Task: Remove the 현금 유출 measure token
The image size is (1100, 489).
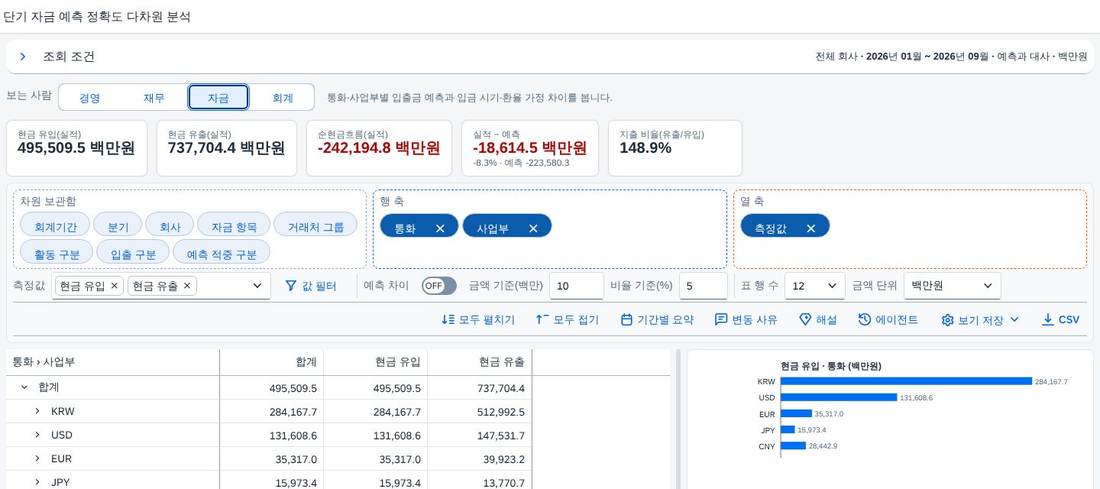Action: pyautogui.click(x=187, y=286)
